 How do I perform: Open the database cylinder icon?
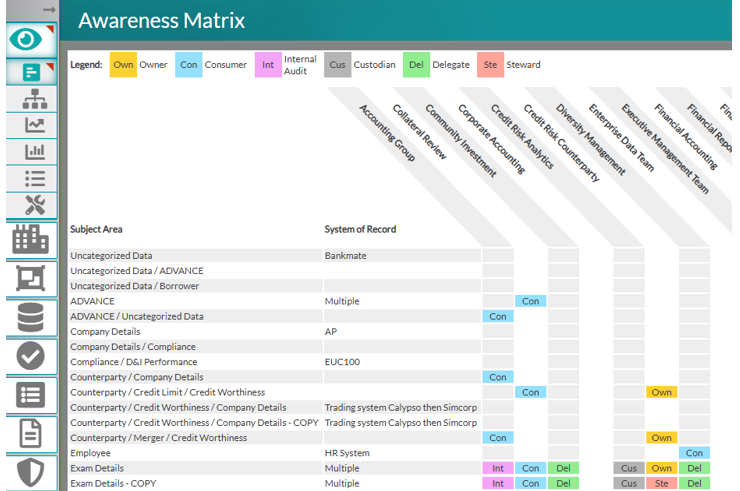pos(30,317)
